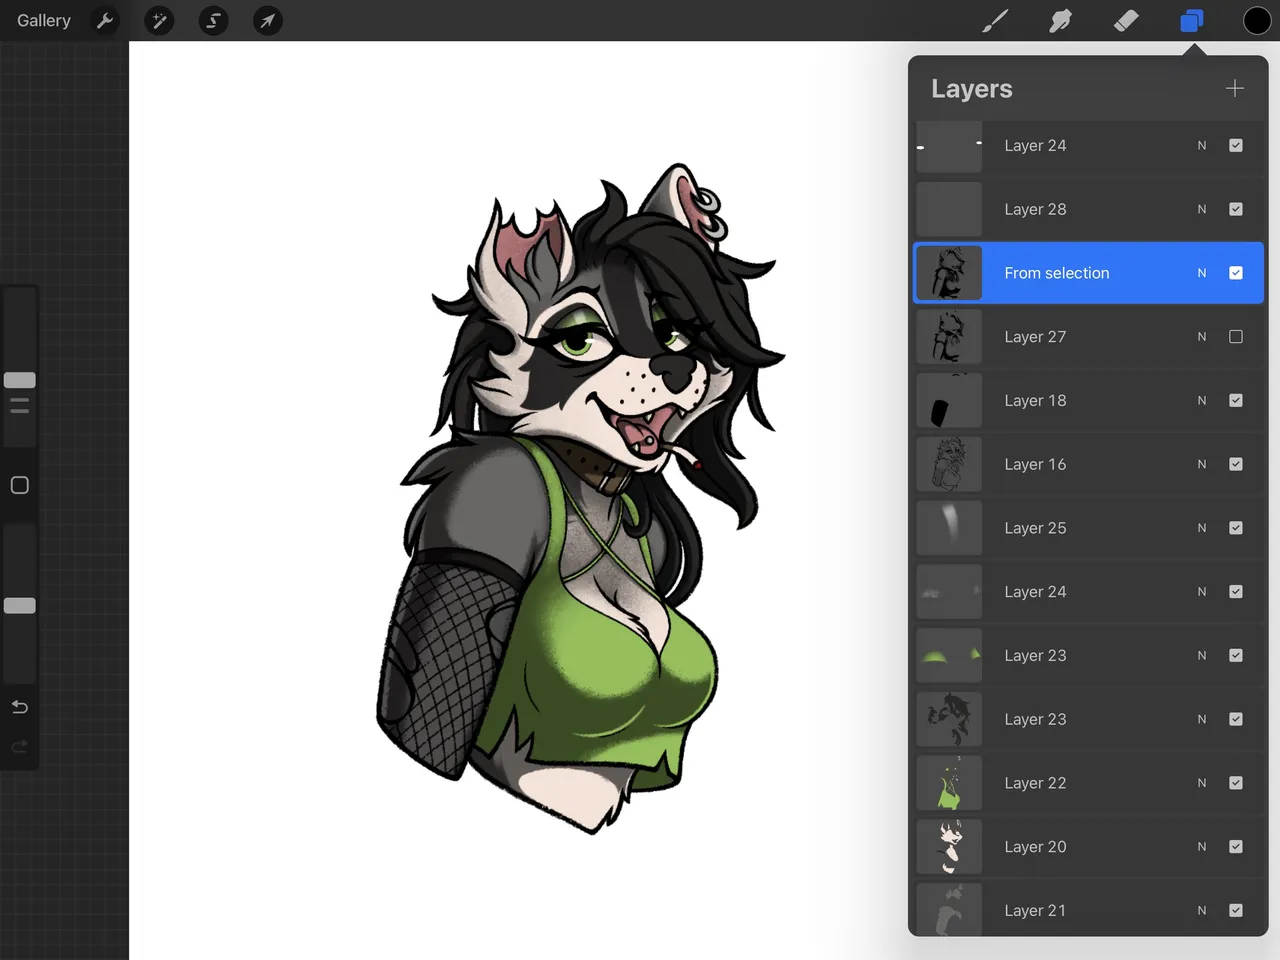Select the Layer 28 row name
The height and width of the screenshot is (960, 1280).
1035,209
